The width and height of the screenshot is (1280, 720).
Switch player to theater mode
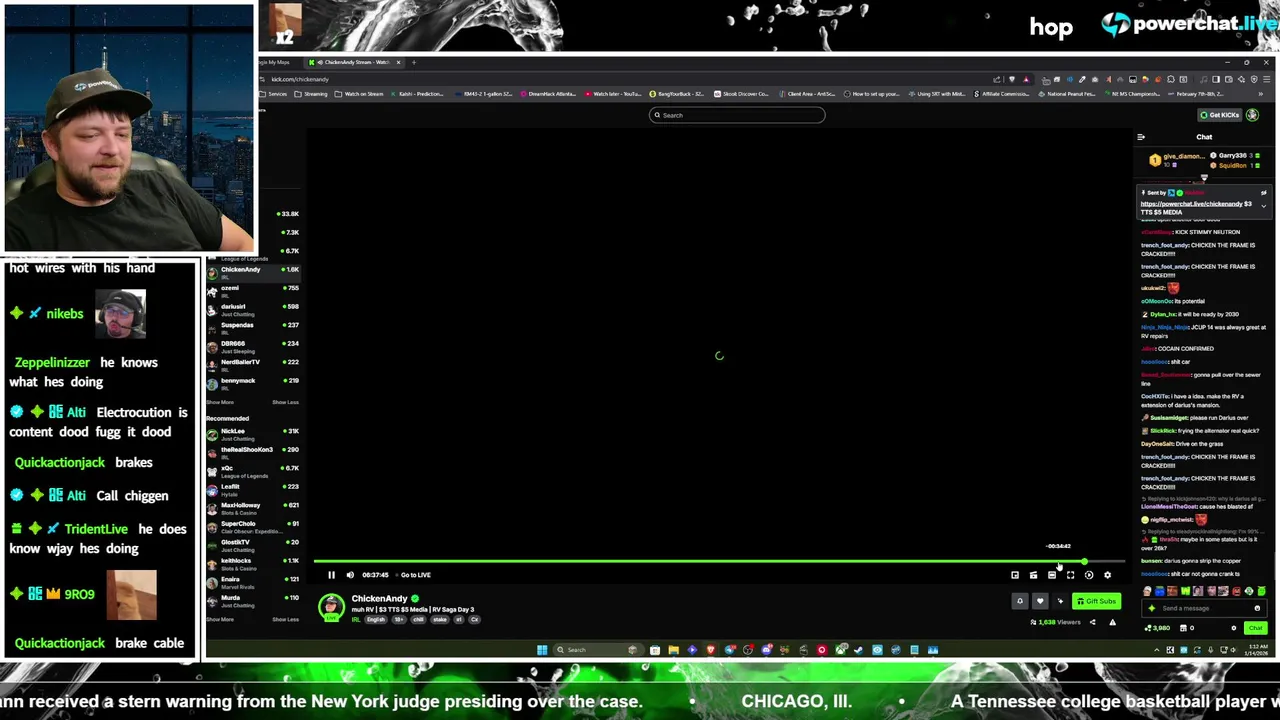1052,575
